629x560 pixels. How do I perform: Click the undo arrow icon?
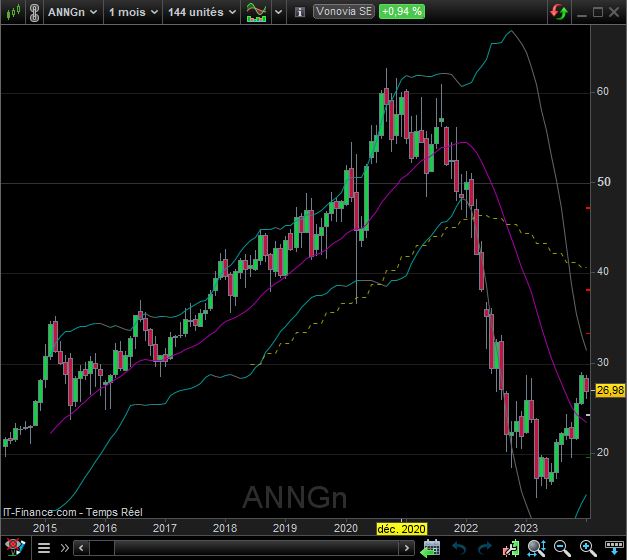pos(459,548)
